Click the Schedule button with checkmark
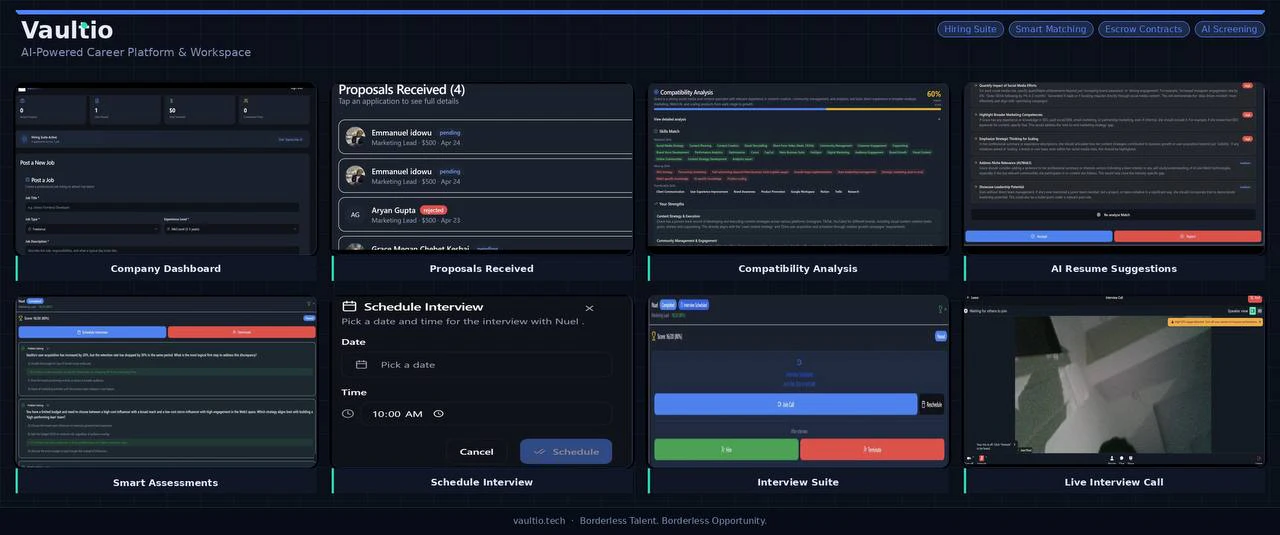The height and width of the screenshot is (535, 1280). (x=566, y=452)
